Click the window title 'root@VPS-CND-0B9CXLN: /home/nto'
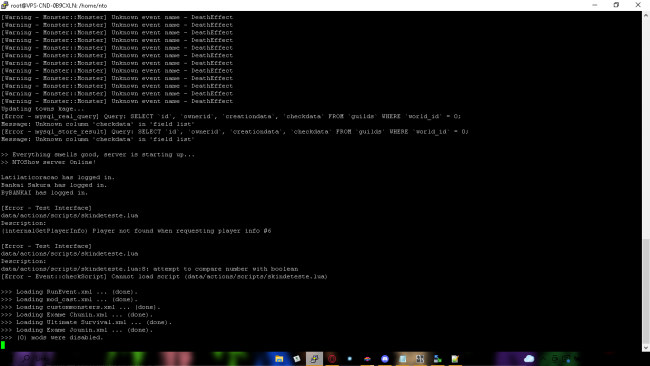 point(59,5)
